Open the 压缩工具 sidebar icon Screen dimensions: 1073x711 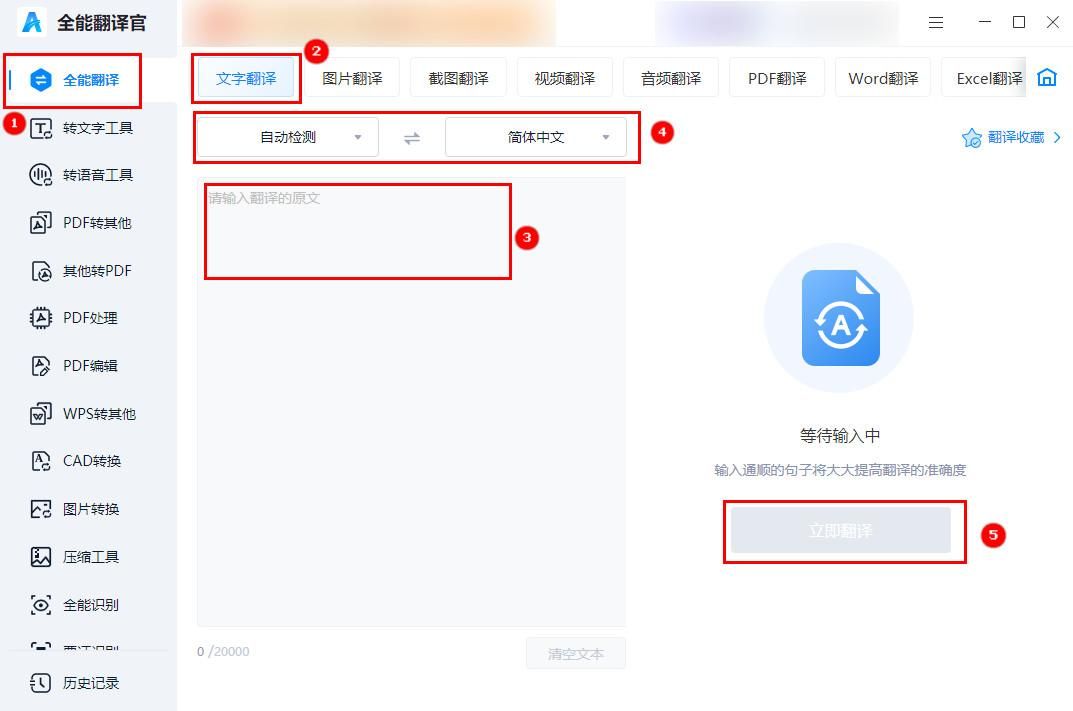tap(40, 557)
